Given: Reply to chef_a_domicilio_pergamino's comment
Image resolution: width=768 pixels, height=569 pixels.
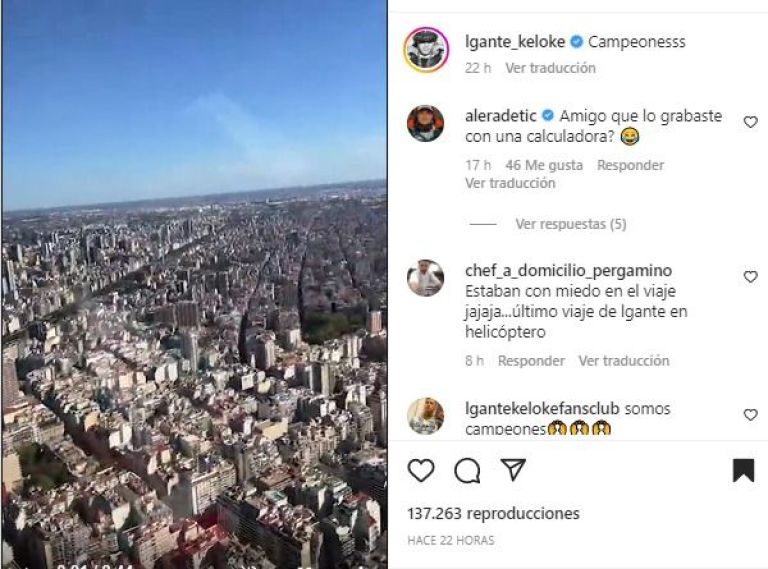Looking at the screenshot, I should (531, 361).
